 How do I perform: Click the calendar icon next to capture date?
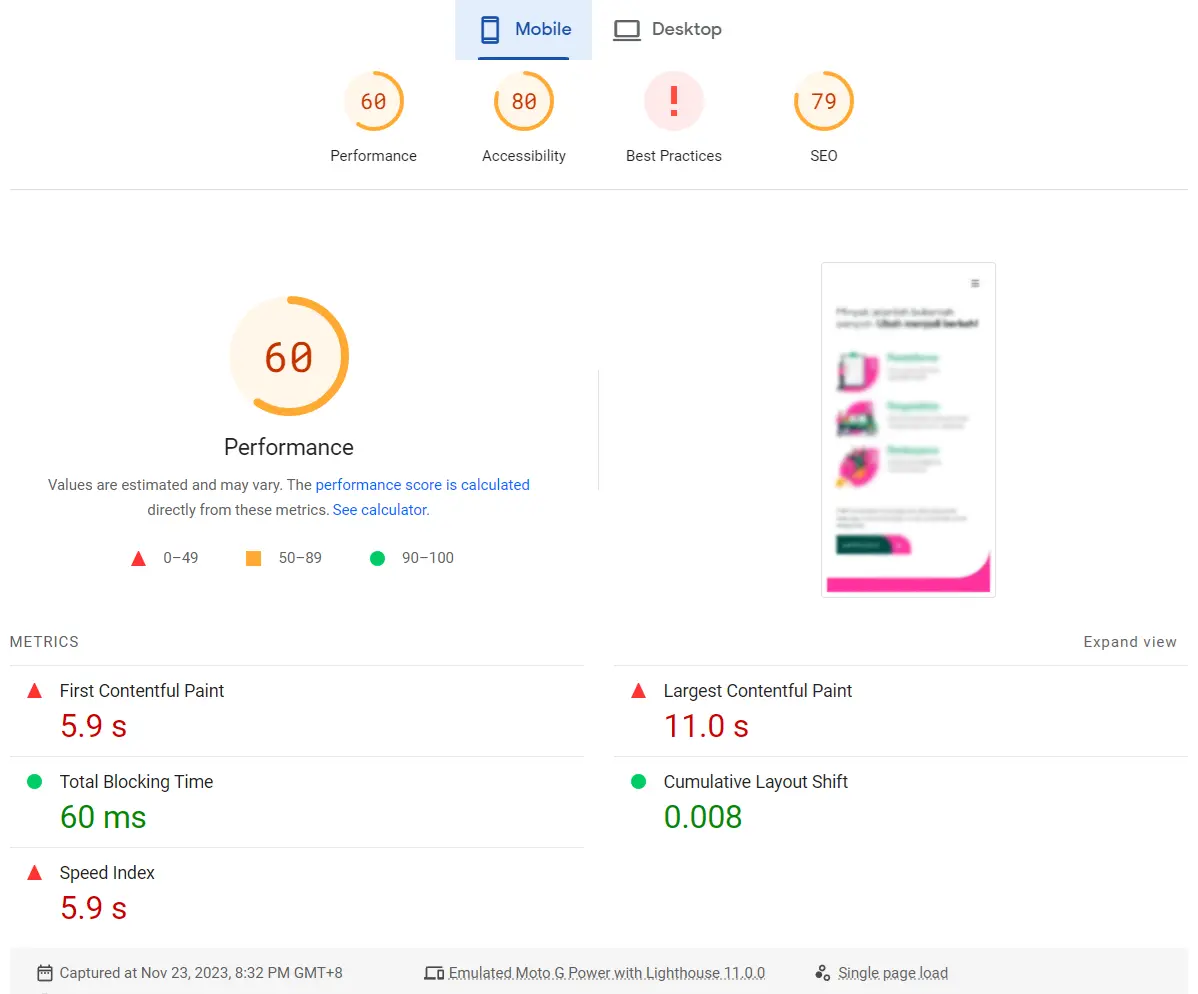pyautogui.click(x=44, y=973)
